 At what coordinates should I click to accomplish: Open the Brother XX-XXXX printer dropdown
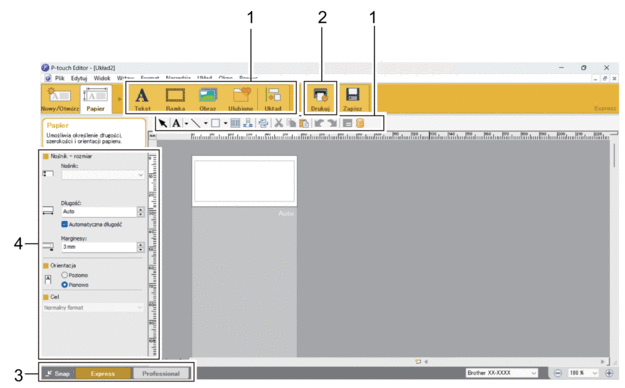tap(501, 373)
